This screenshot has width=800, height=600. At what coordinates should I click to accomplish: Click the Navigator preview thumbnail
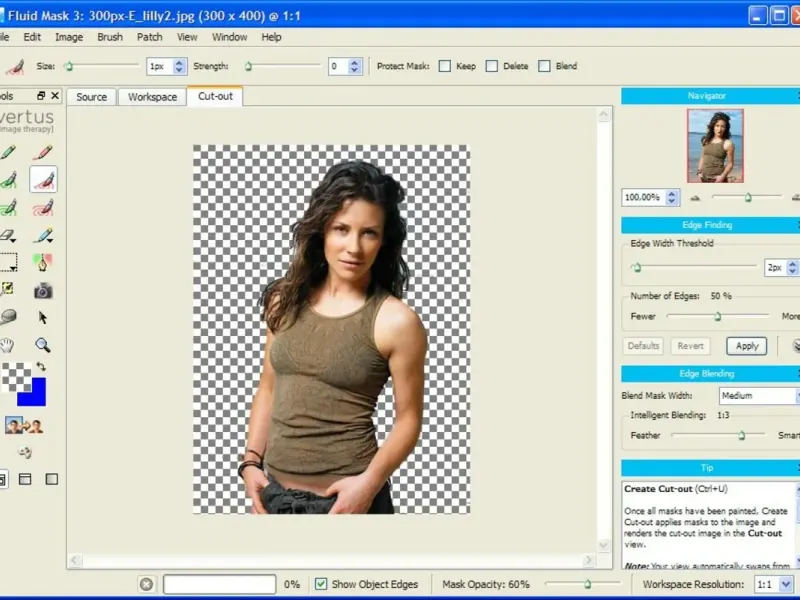click(714, 146)
